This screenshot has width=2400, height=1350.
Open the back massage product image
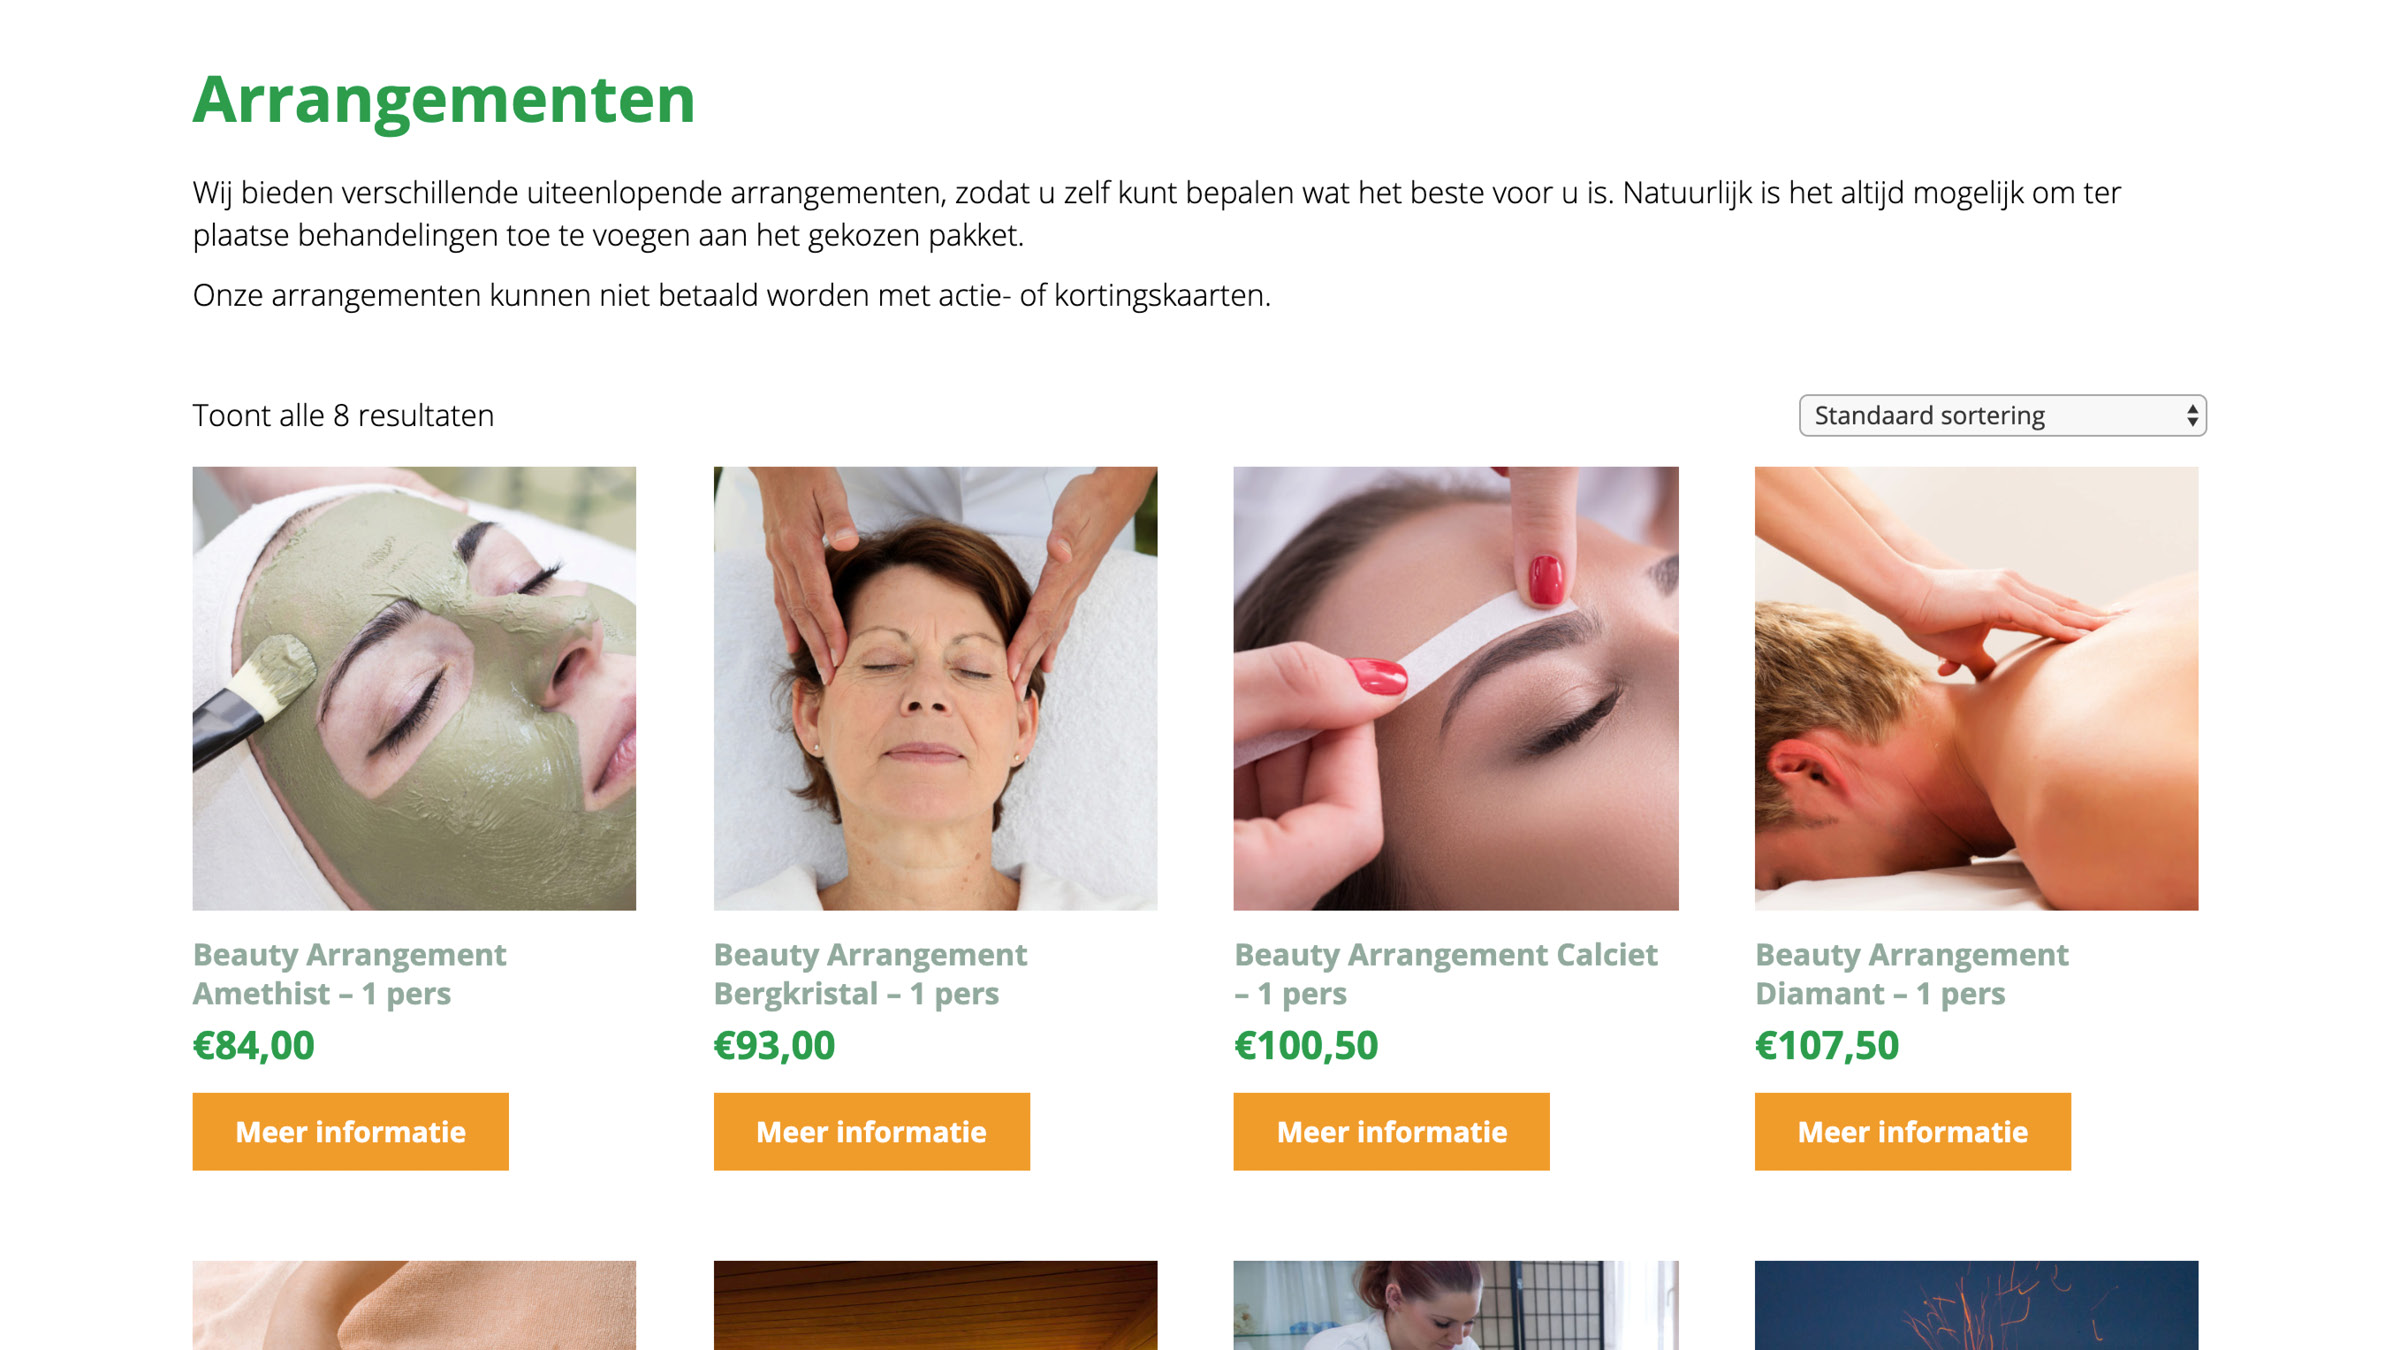click(x=1976, y=688)
